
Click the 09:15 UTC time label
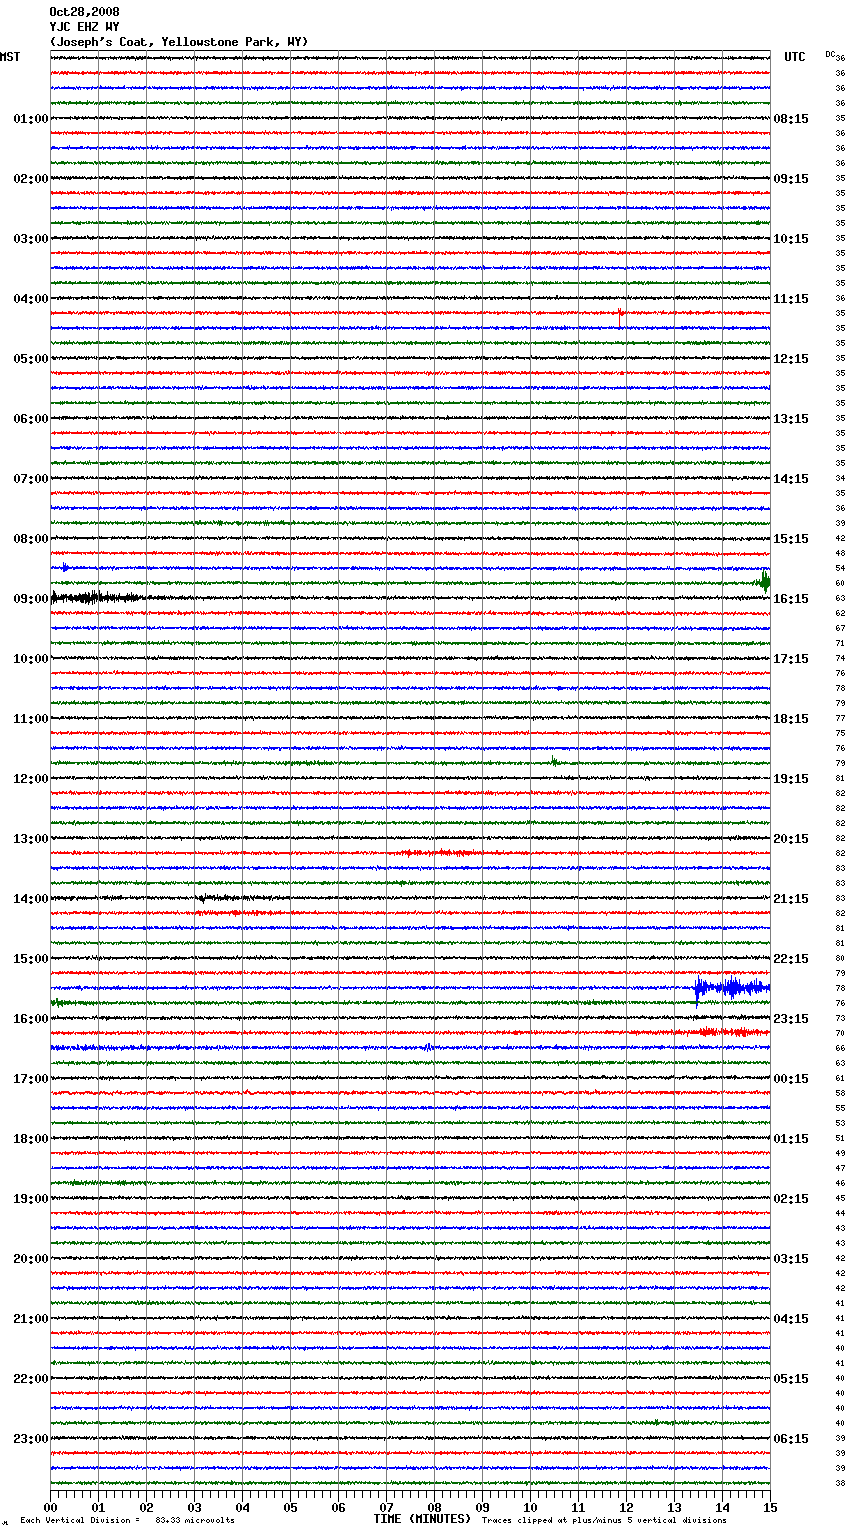[791, 179]
